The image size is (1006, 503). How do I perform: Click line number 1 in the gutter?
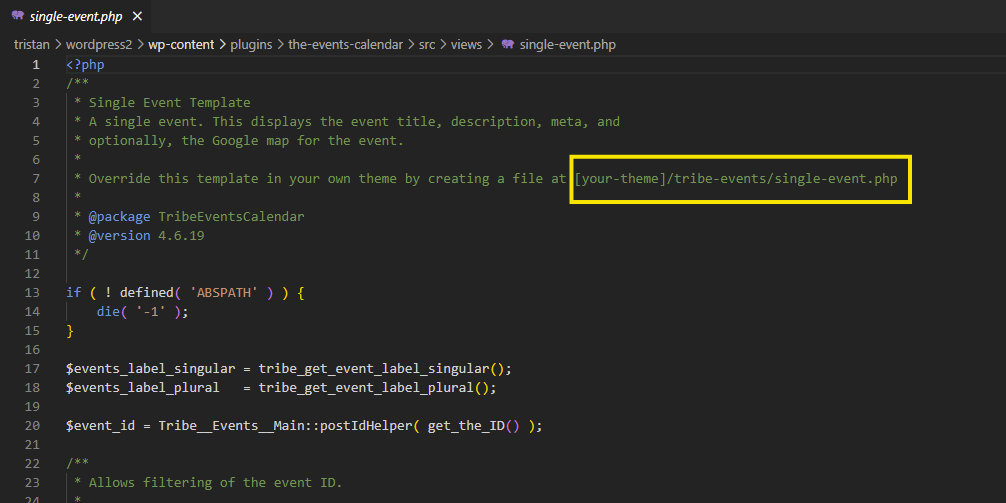[36, 65]
